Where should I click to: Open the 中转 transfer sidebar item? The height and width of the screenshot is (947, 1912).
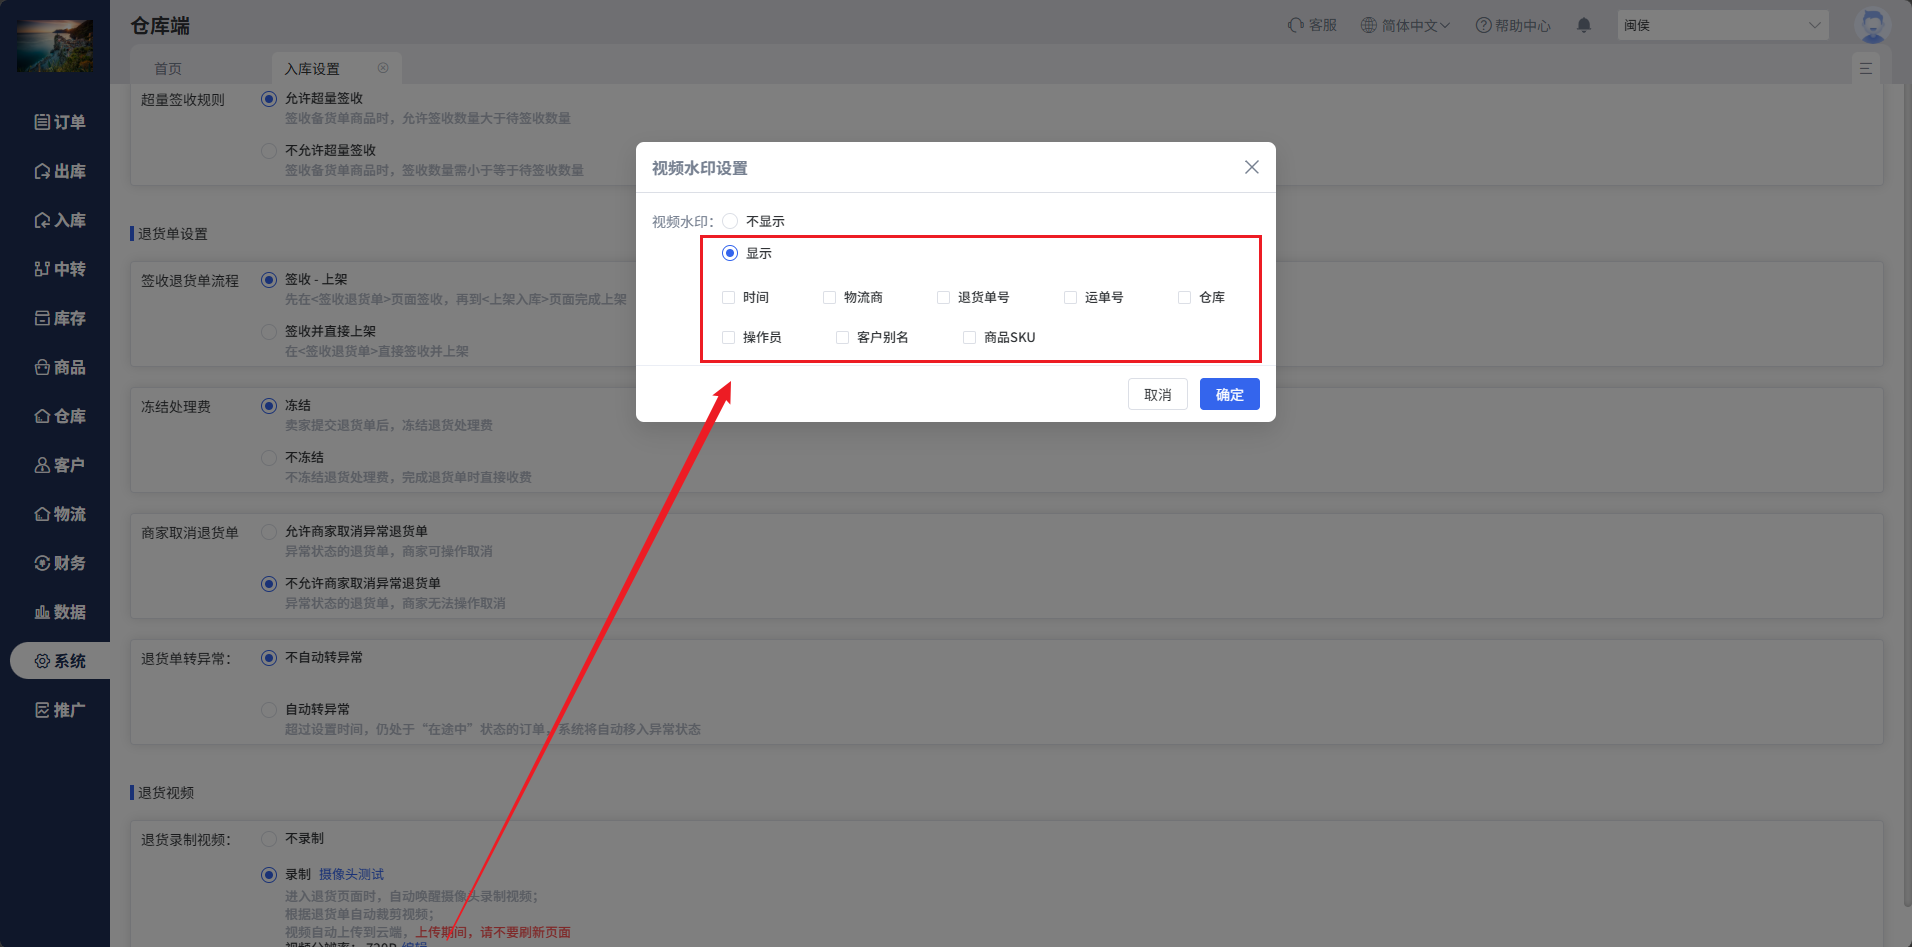coord(60,269)
